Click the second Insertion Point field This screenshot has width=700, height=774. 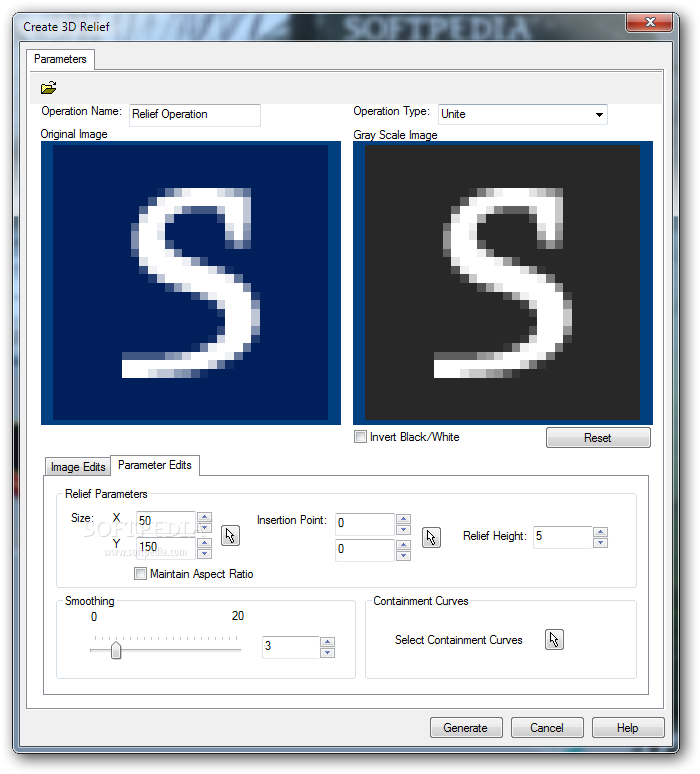pyautogui.click(x=365, y=549)
